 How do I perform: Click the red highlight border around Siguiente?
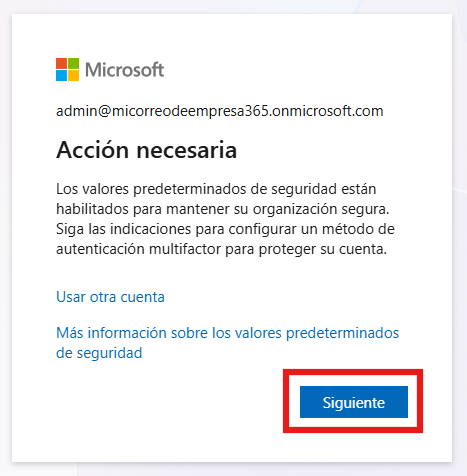point(353,372)
